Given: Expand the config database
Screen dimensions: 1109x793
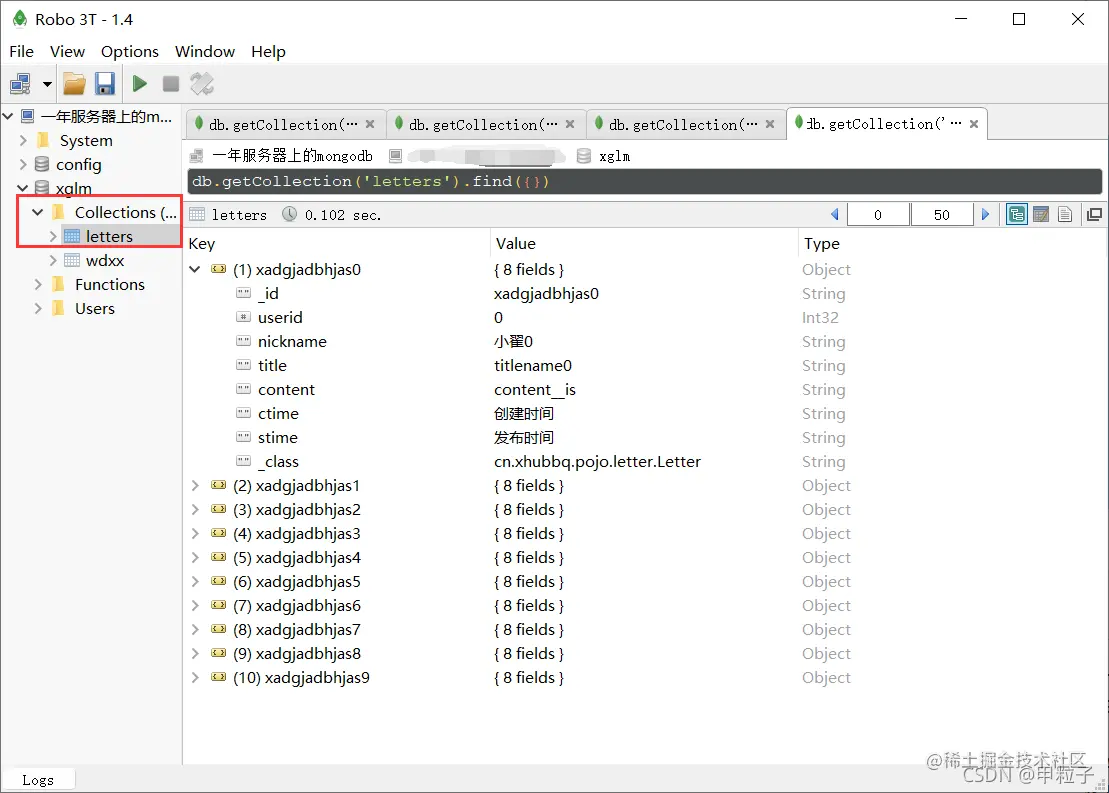Looking at the screenshot, I should coord(23,164).
